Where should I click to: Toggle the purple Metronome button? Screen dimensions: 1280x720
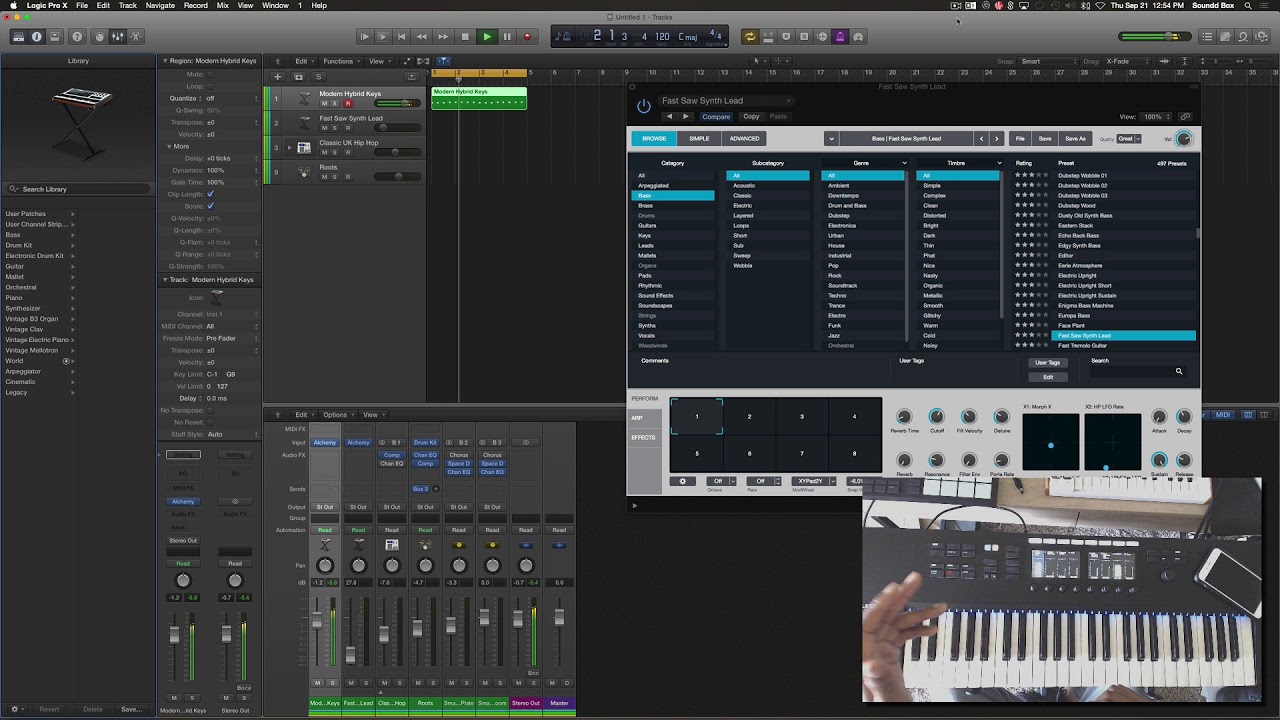(x=840, y=37)
